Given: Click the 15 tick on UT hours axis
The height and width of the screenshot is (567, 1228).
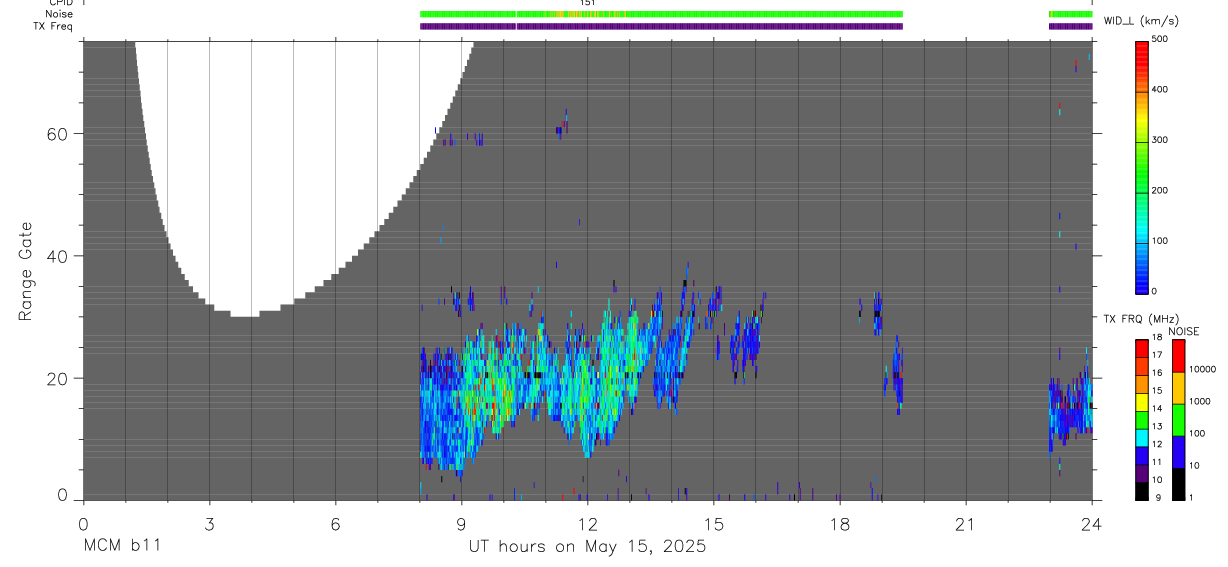Looking at the screenshot, I should pyautogui.click(x=714, y=523).
